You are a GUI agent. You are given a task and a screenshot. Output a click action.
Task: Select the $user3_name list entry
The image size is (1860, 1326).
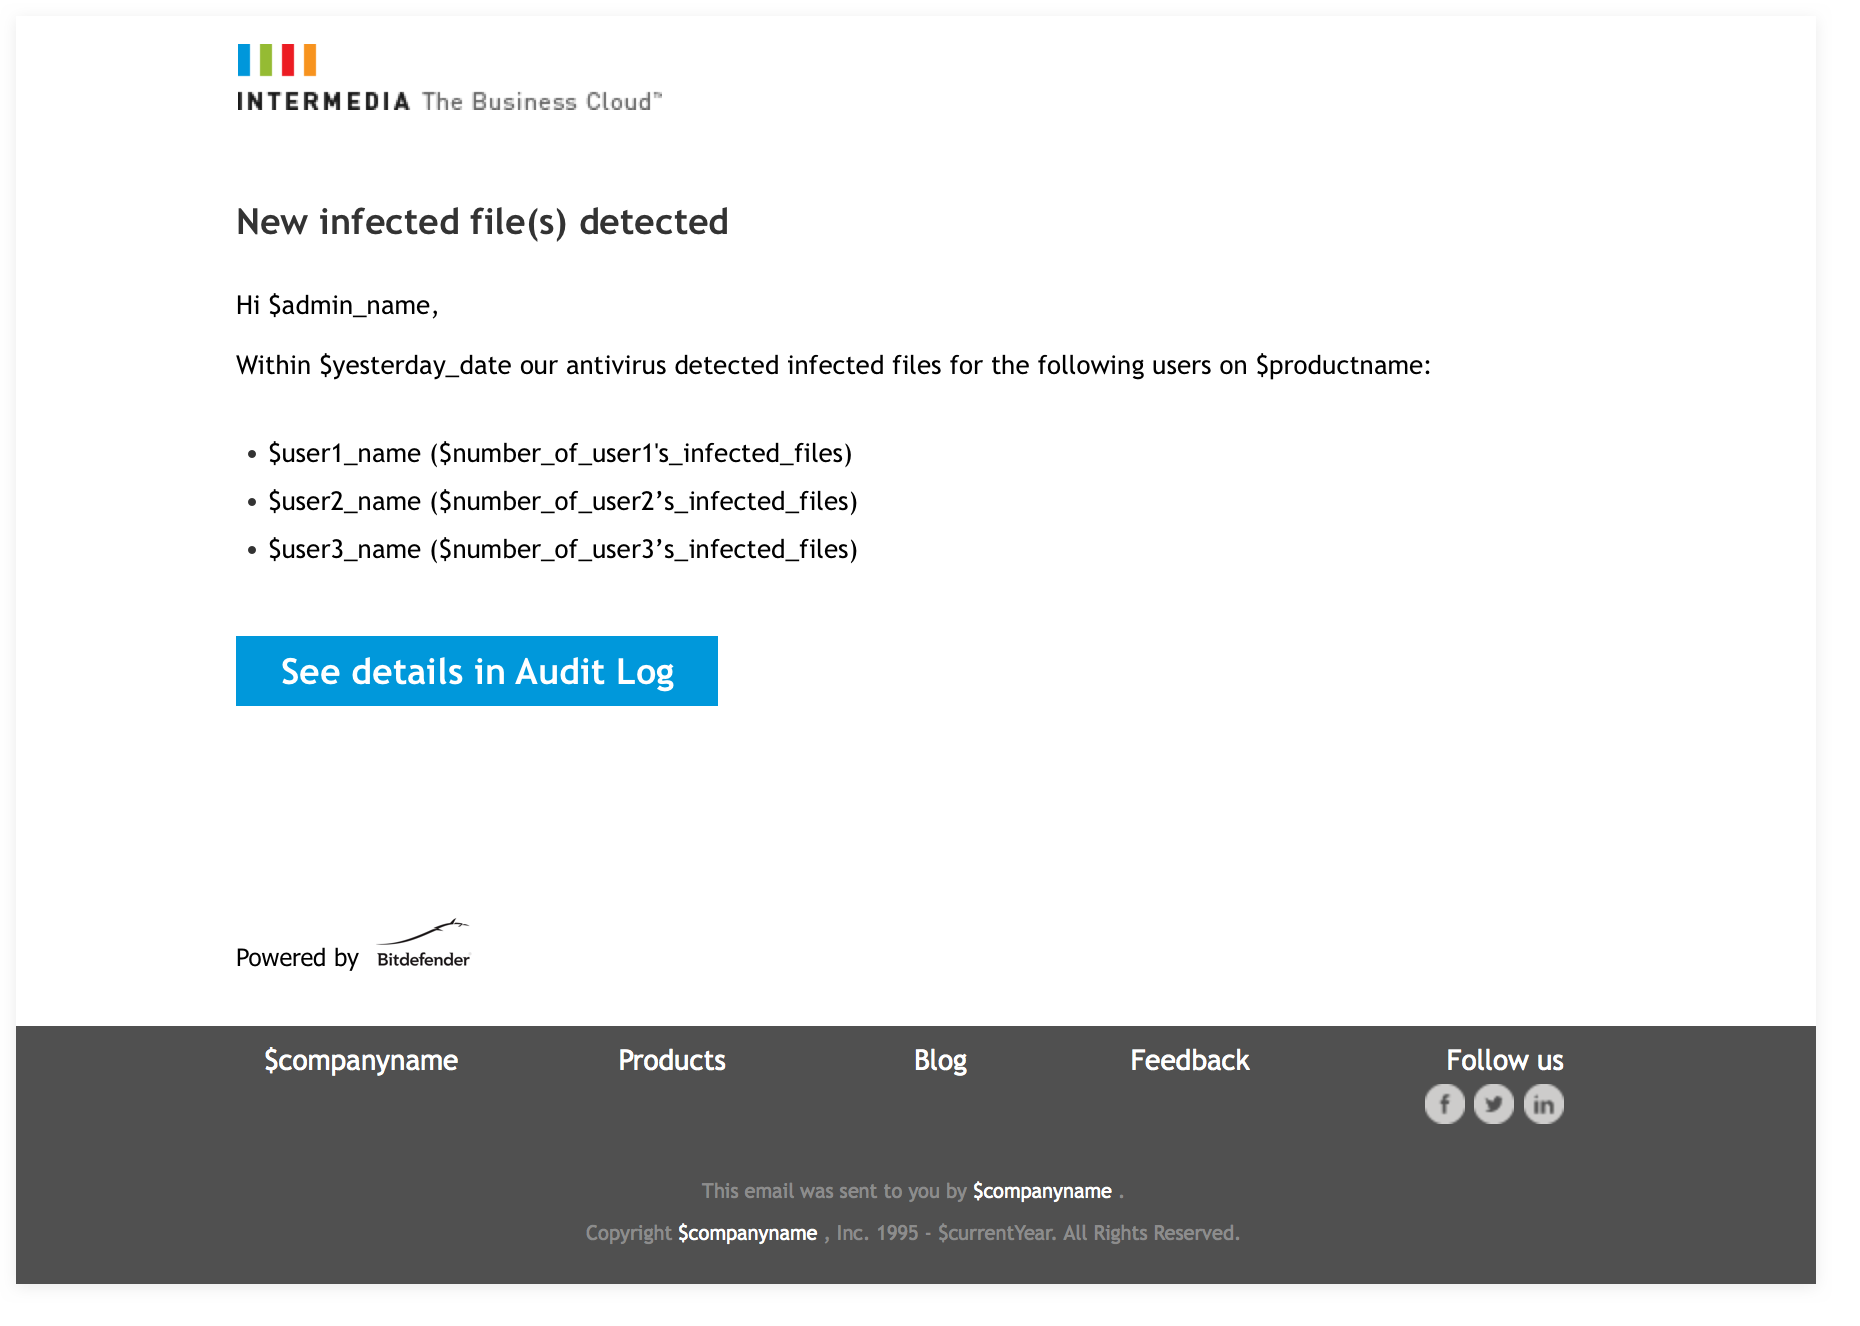(563, 549)
